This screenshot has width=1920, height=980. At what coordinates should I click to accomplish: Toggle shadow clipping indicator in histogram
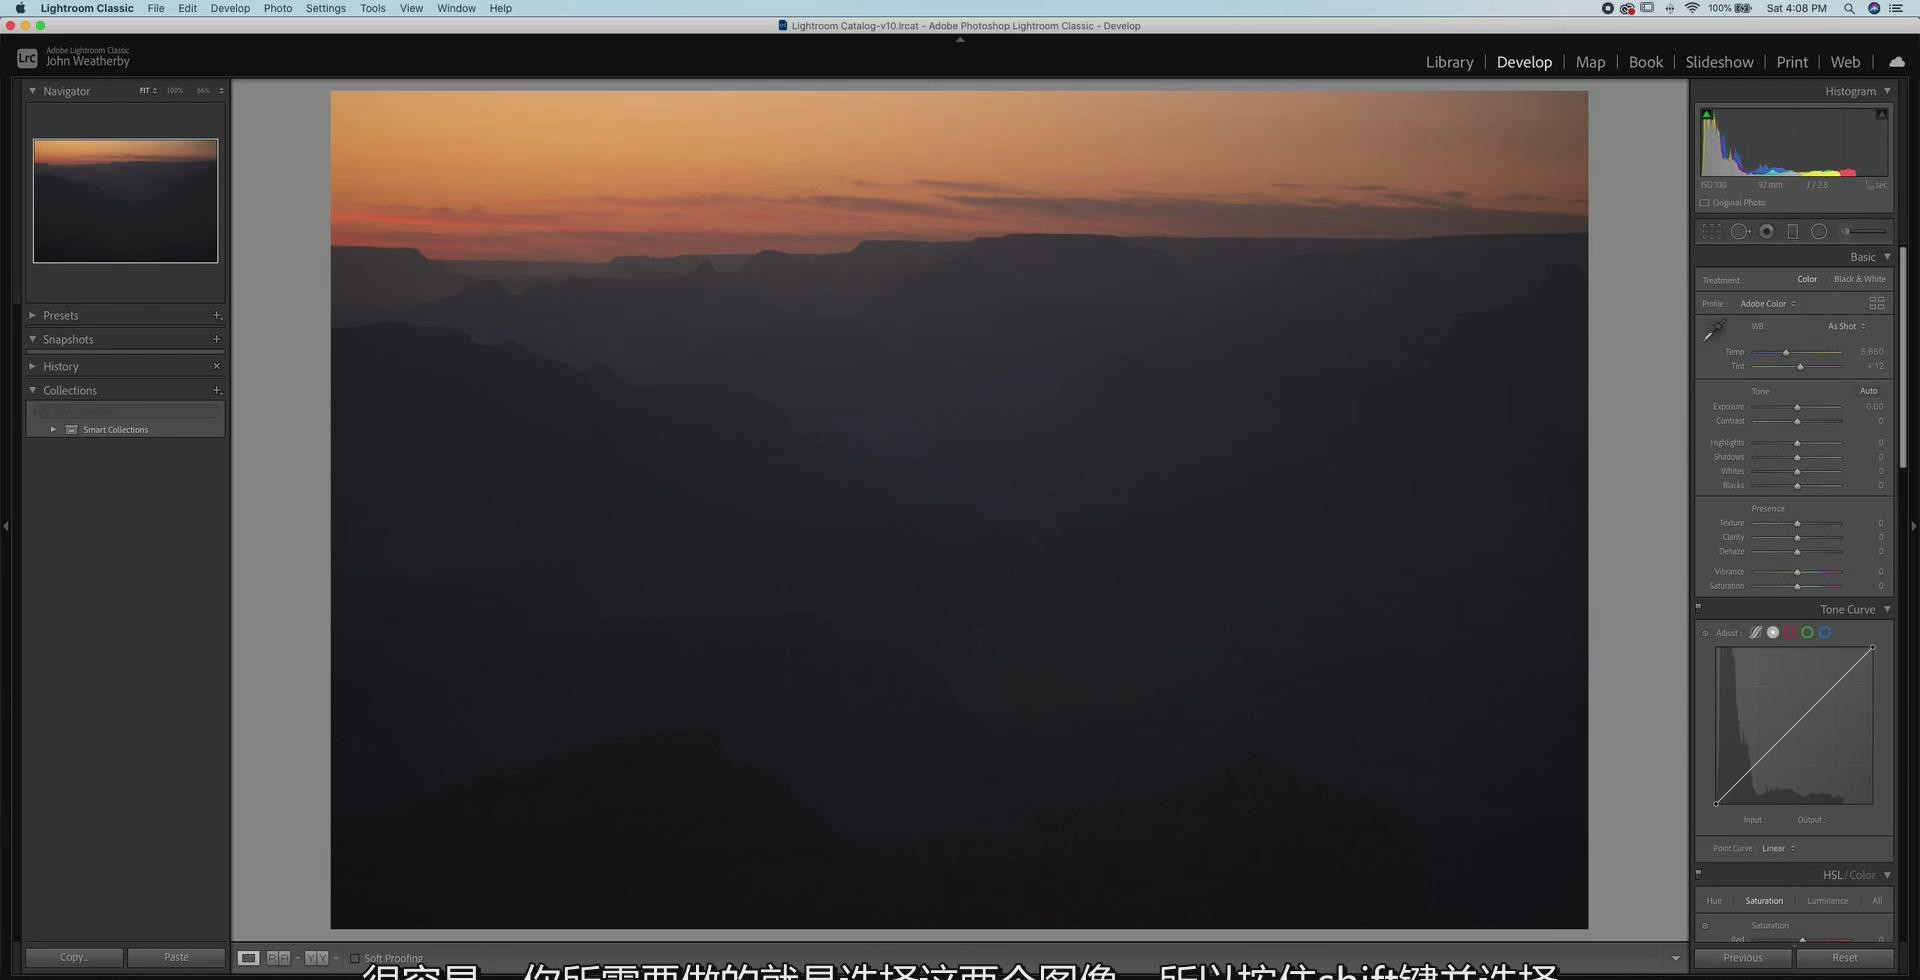pos(1707,114)
